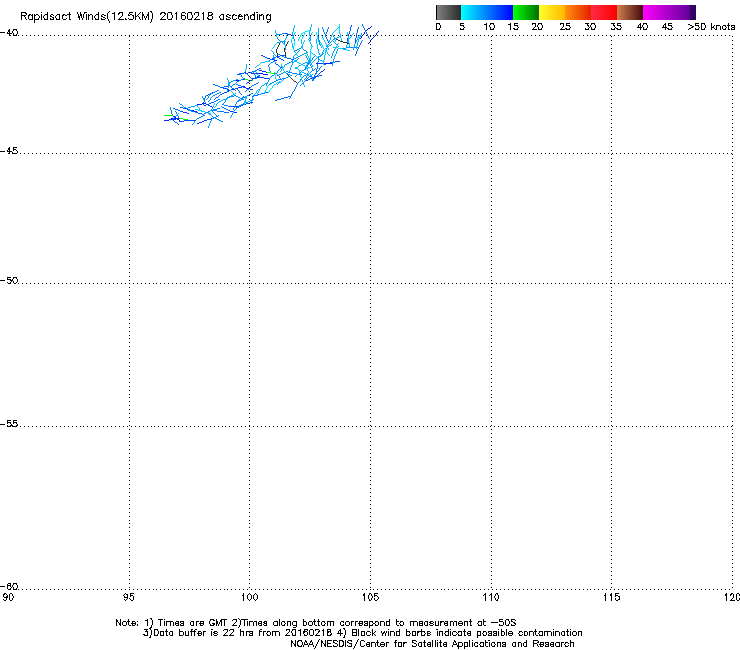Select the red 30-35 knots color segment
This screenshot has height=650, width=740.
[604, 12]
